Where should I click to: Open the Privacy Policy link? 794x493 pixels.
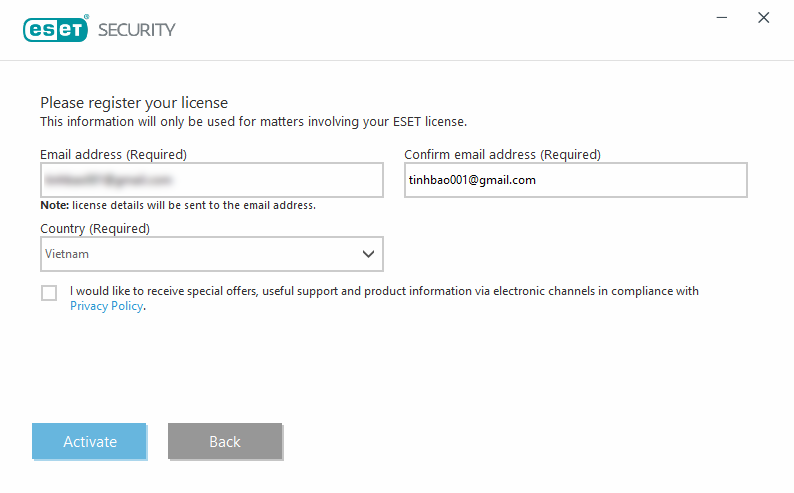point(107,306)
